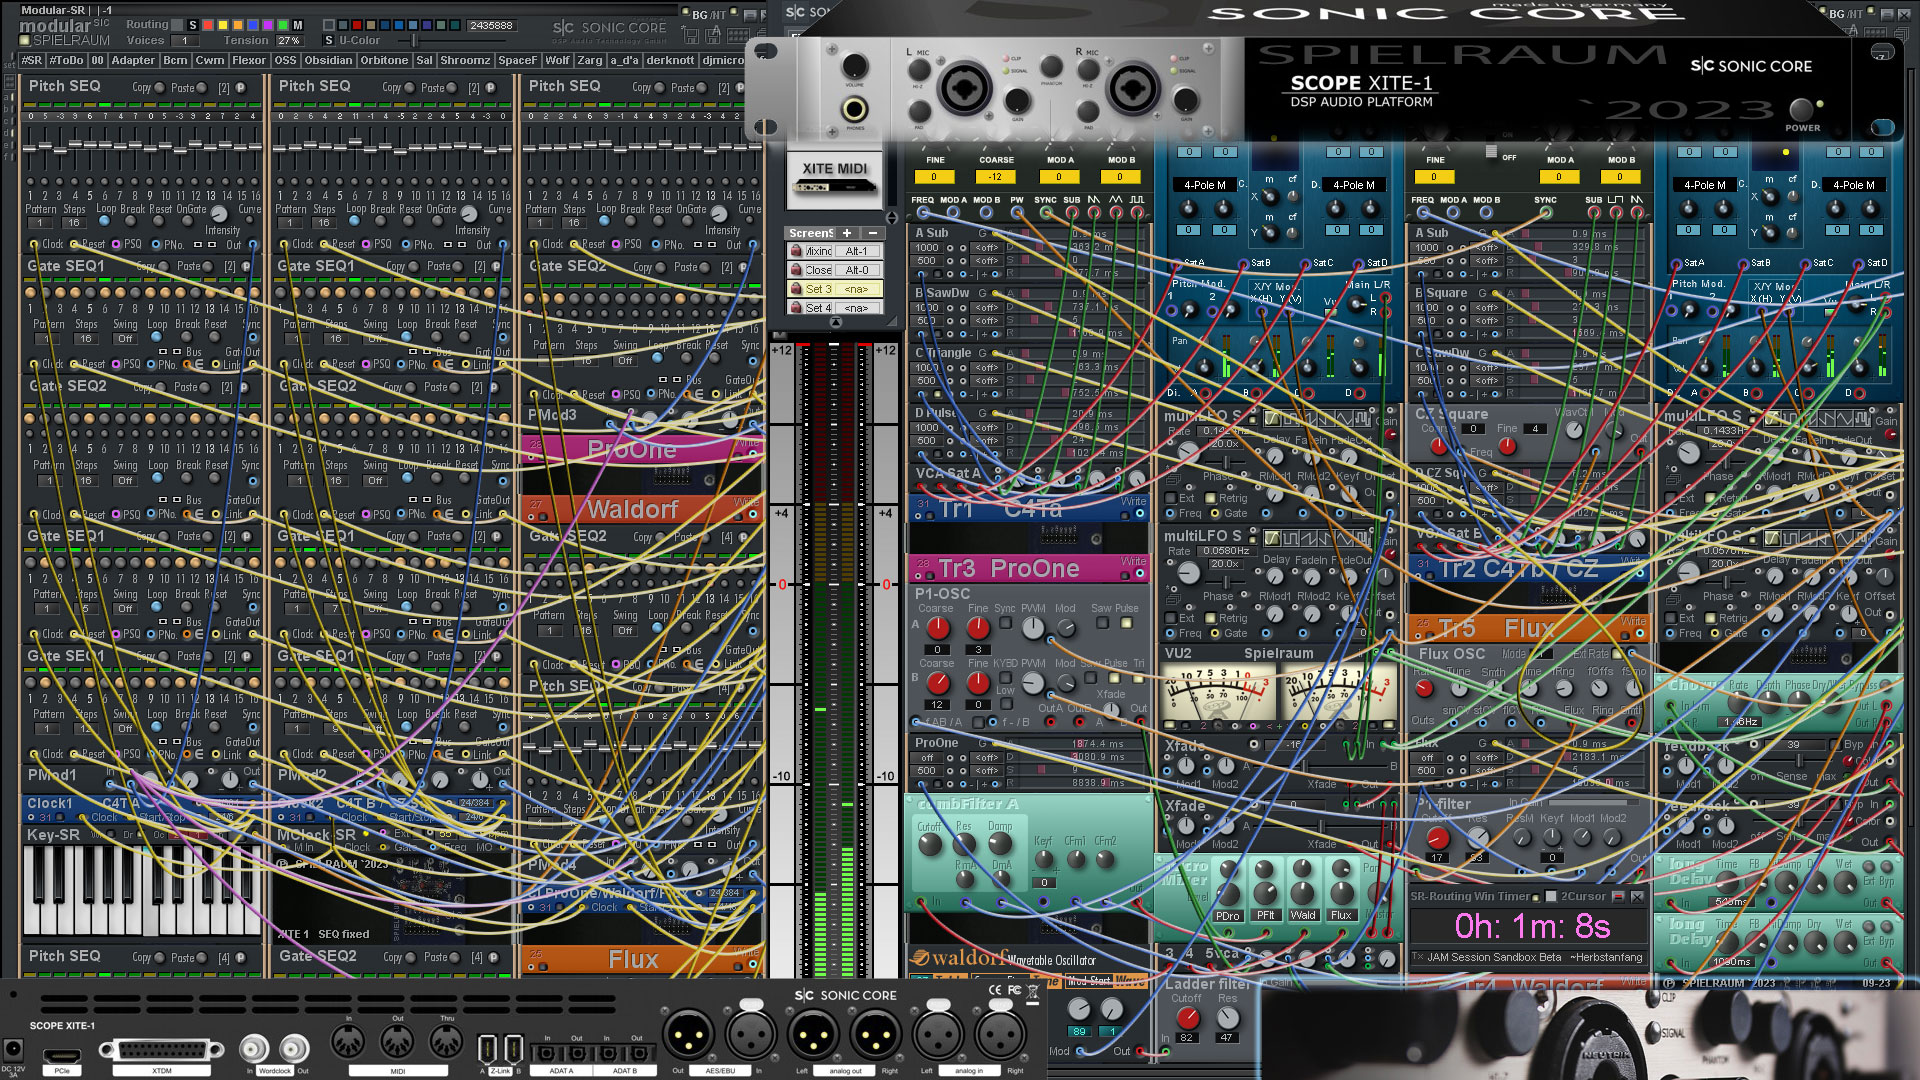This screenshot has height=1080, width=1920.
Task: Select the derknott tab
Action: (x=670, y=60)
